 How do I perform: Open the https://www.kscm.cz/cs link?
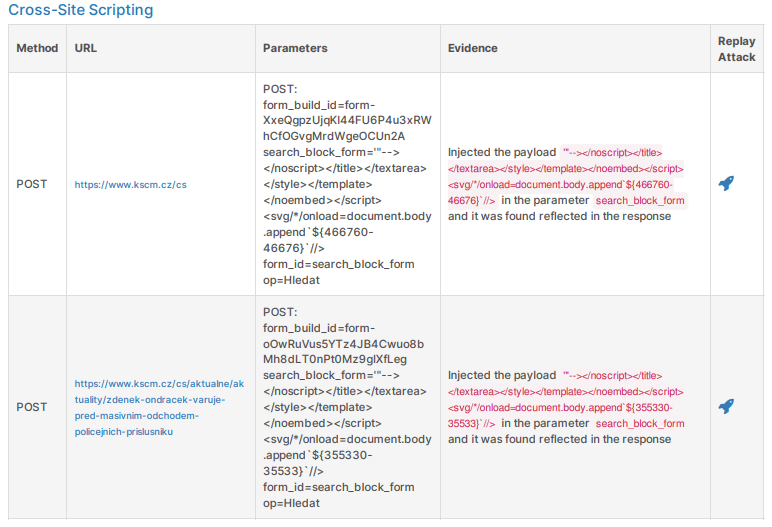[130, 185]
